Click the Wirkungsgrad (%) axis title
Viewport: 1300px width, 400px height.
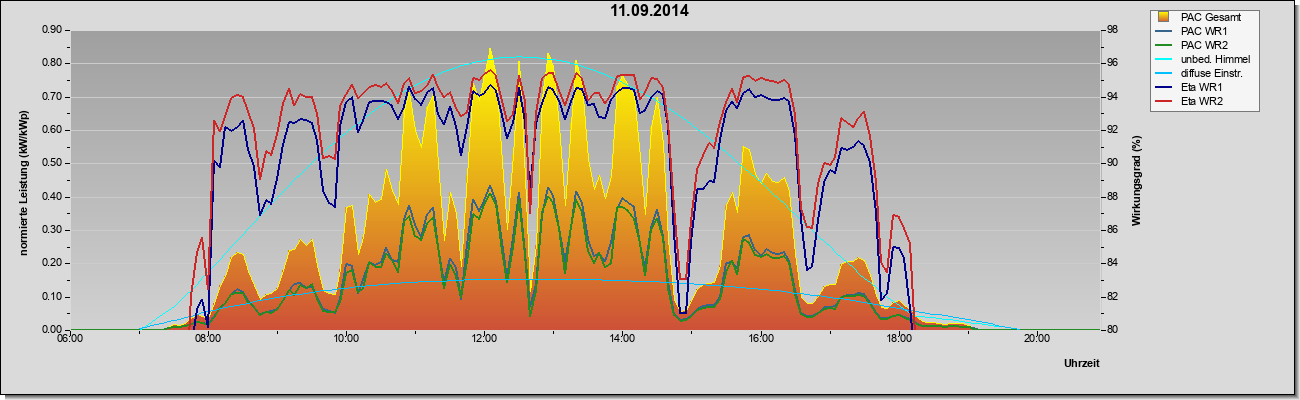point(1137,180)
